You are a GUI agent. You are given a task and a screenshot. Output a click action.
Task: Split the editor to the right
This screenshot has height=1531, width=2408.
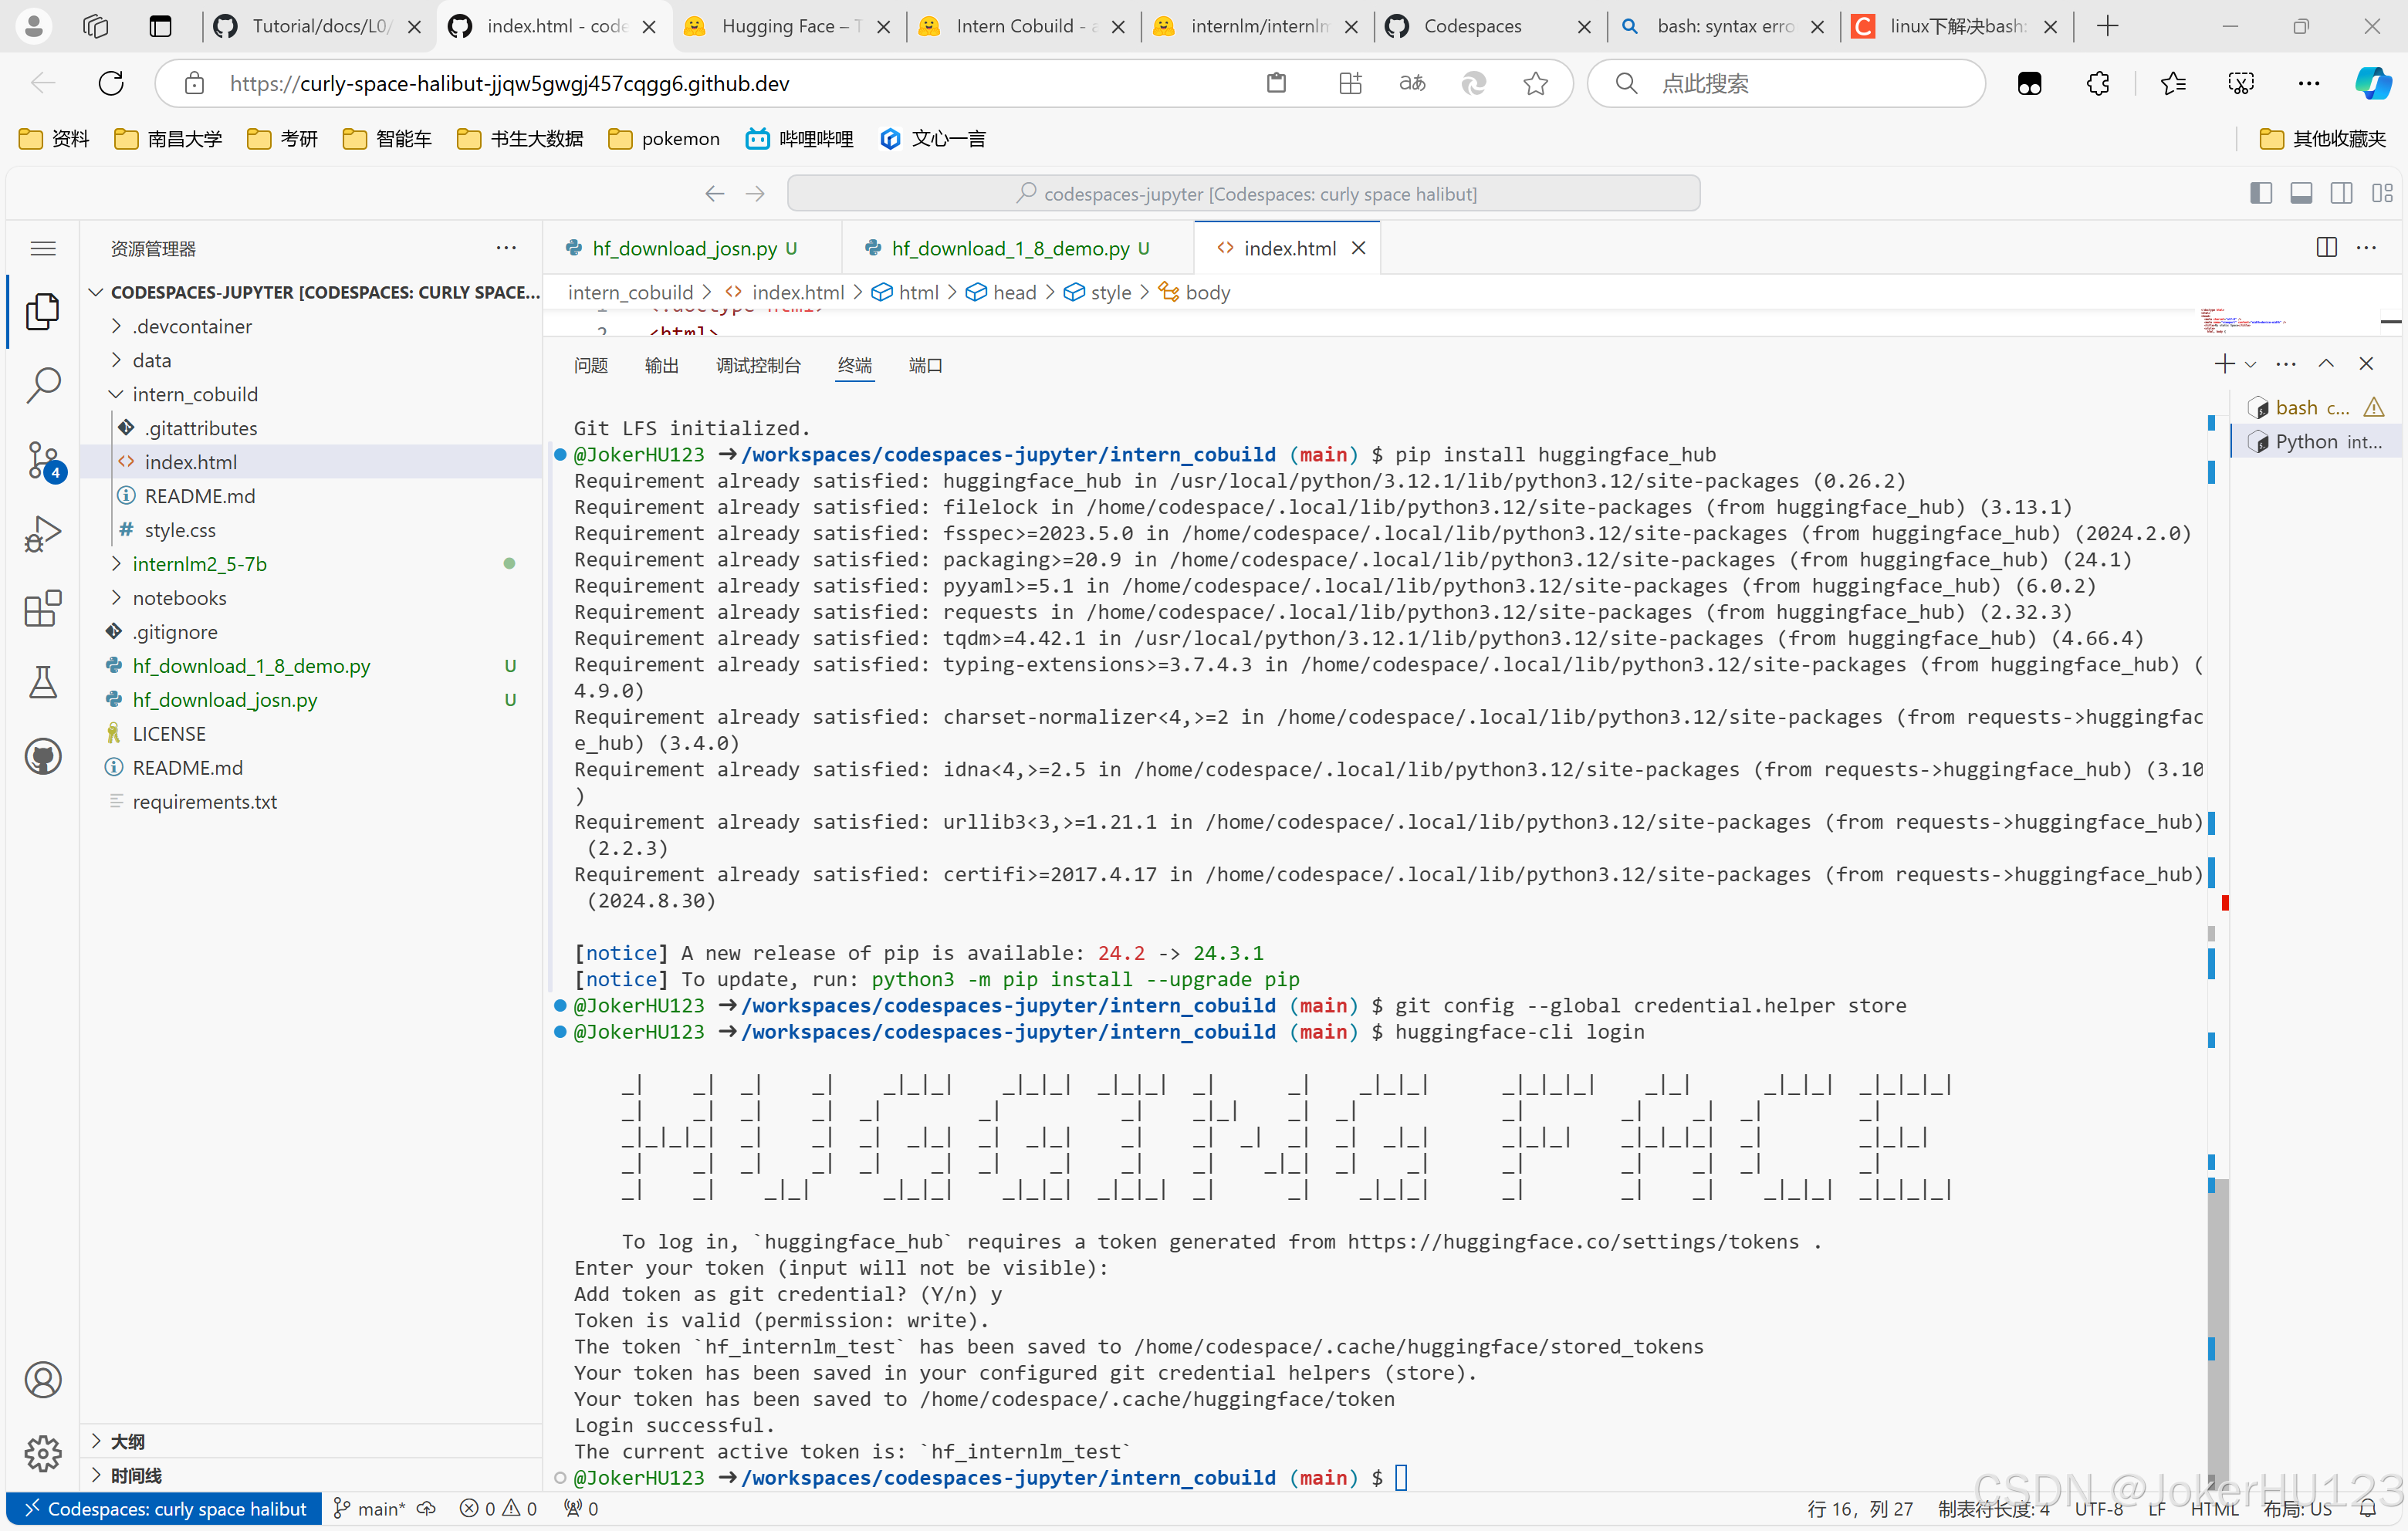pos(2326,248)
